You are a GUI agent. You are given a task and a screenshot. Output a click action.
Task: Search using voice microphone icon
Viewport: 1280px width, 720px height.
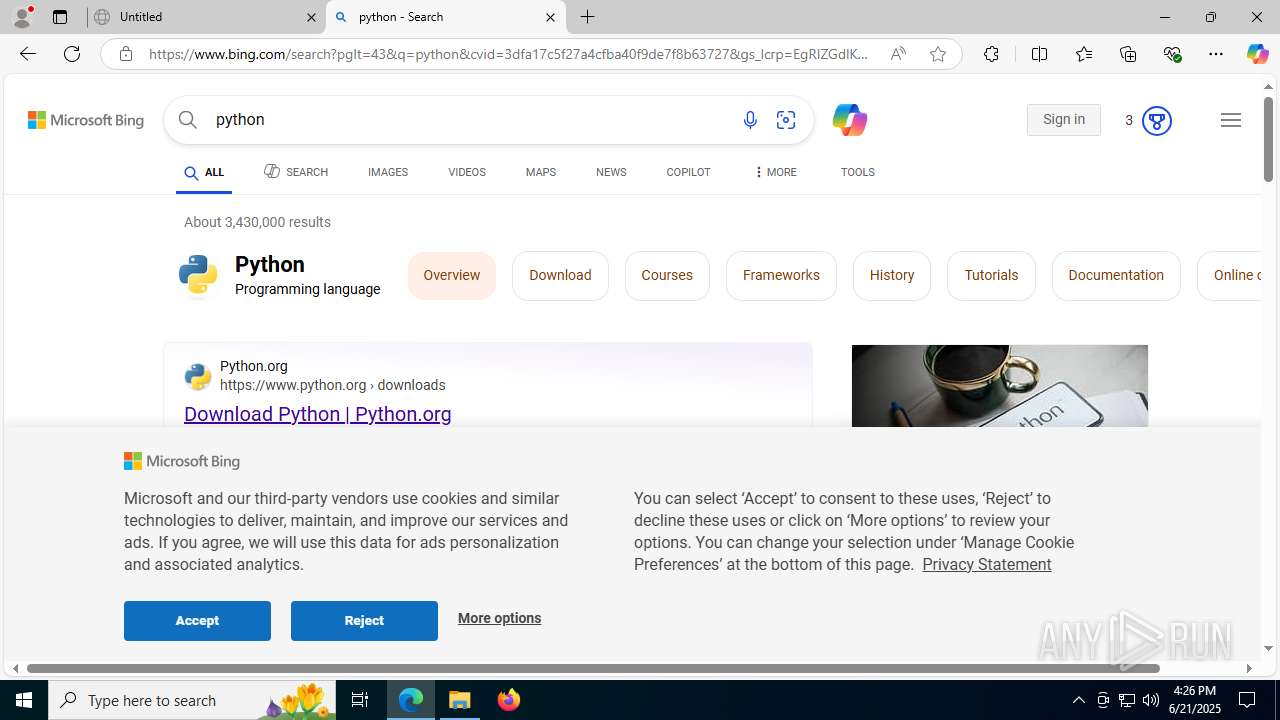click(750, 120)
